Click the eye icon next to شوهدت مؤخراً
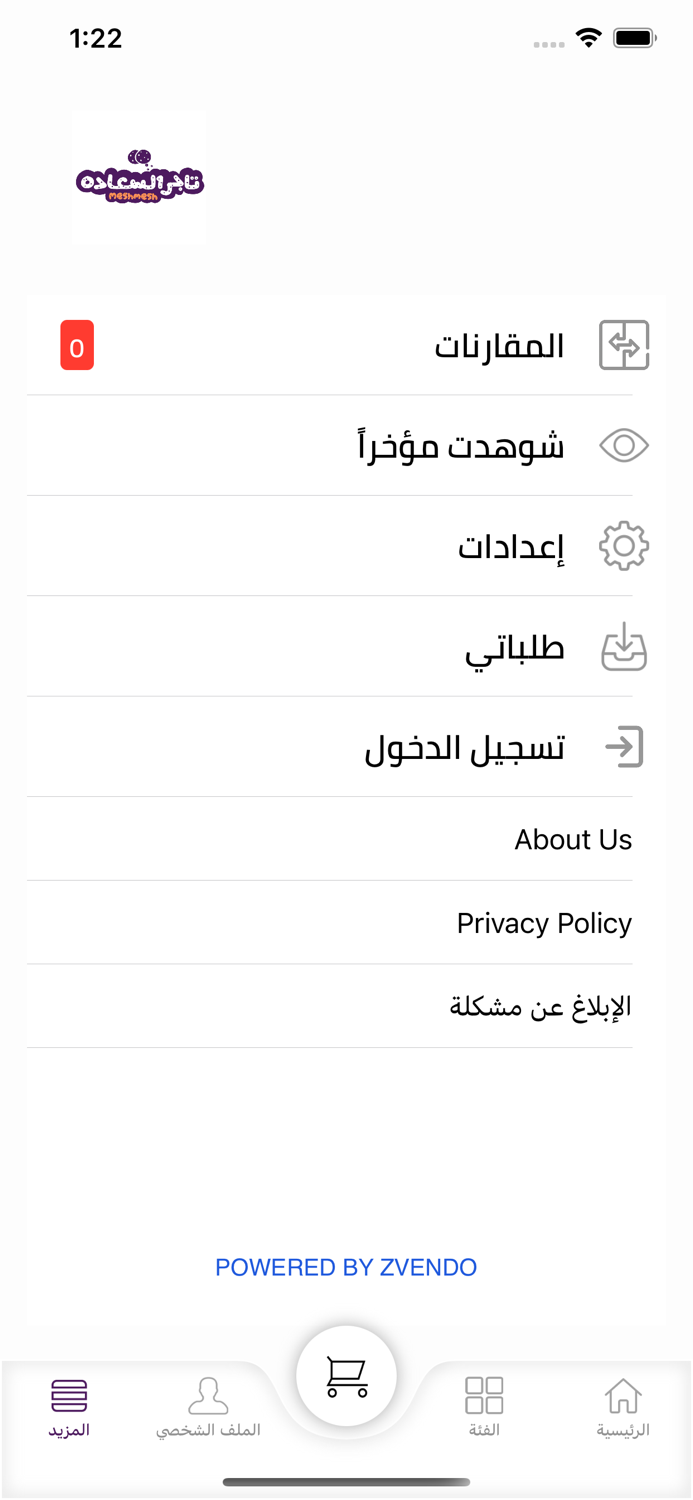 click(x=622, y=446)
